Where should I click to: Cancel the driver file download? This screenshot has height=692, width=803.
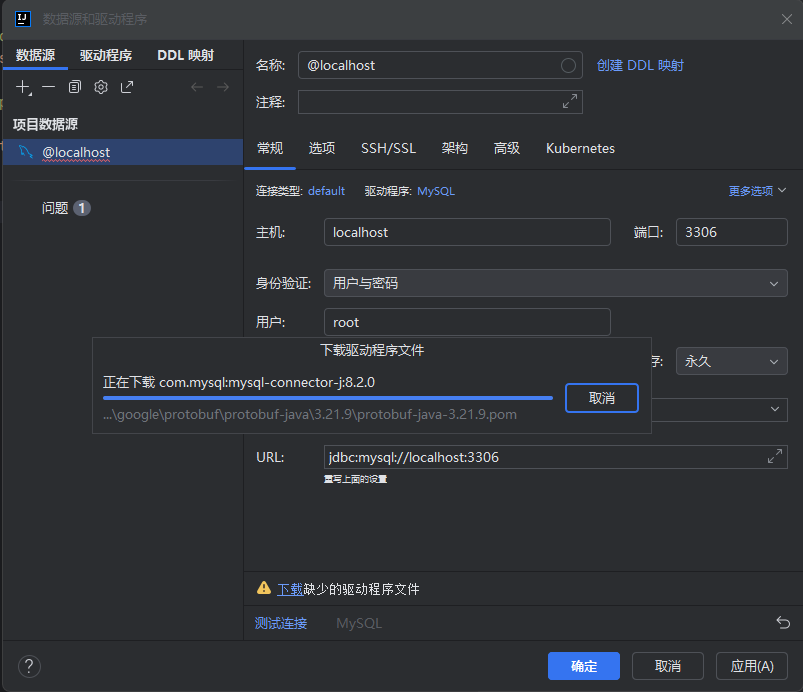[601, 397]
